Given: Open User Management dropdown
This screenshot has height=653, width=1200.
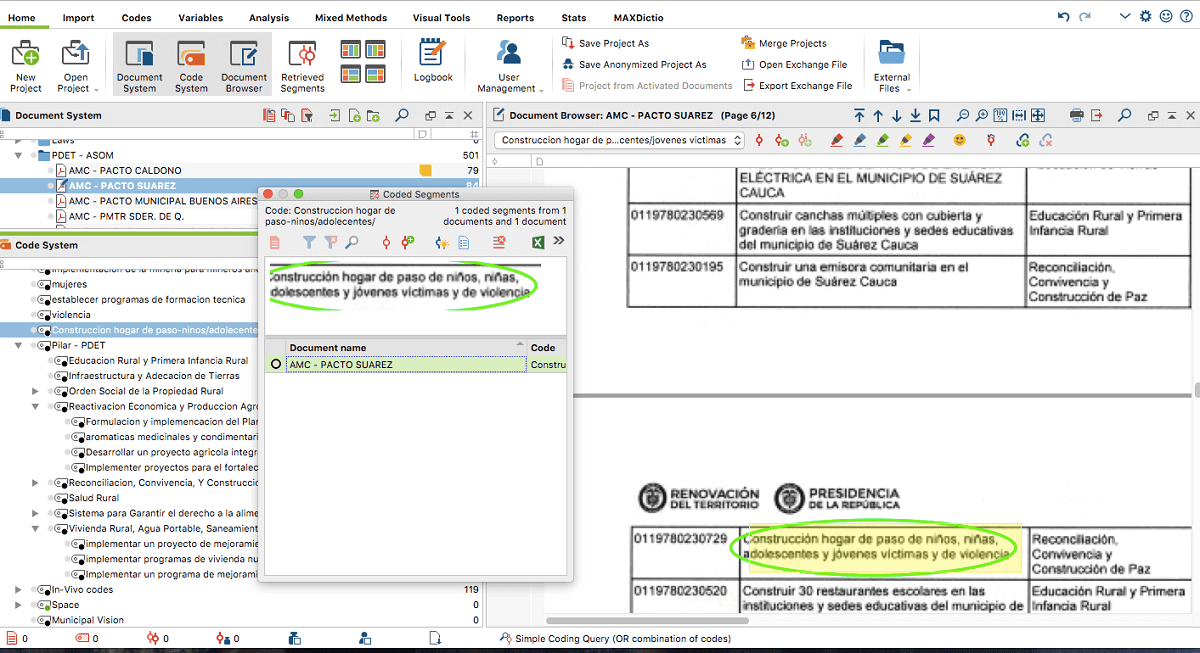Looking at the screenshot, I should tap(509, 66).
